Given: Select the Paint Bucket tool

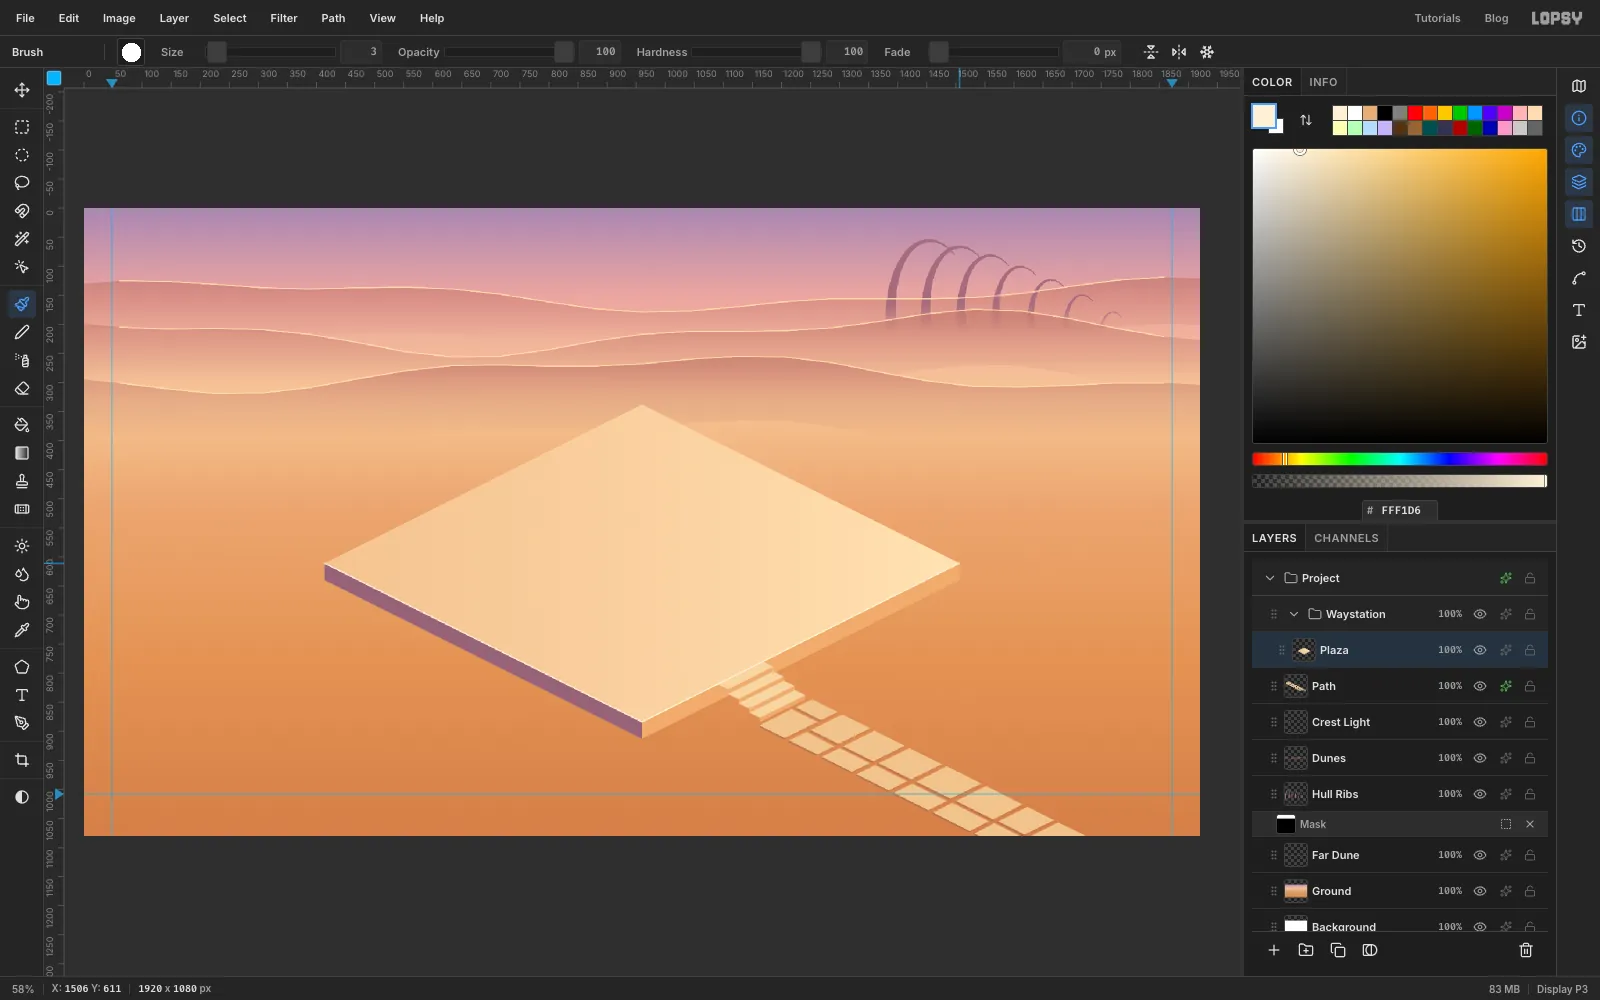Looking at the screenshot, I should point(22,425).
